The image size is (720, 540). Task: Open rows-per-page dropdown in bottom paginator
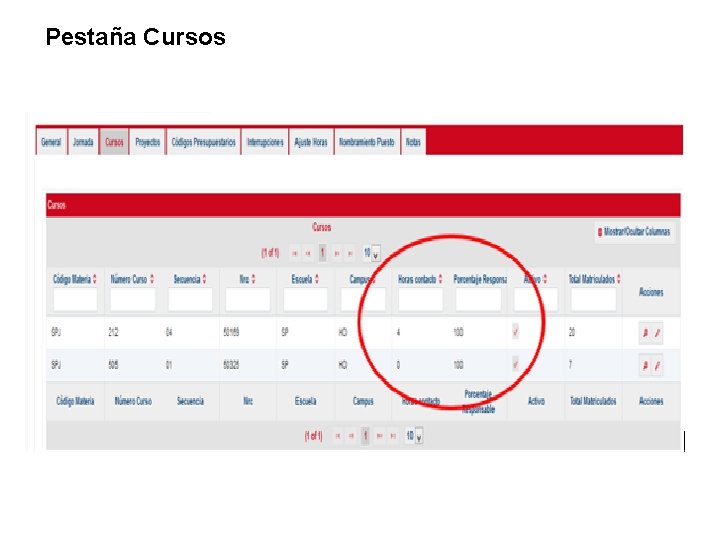[414, 435]
